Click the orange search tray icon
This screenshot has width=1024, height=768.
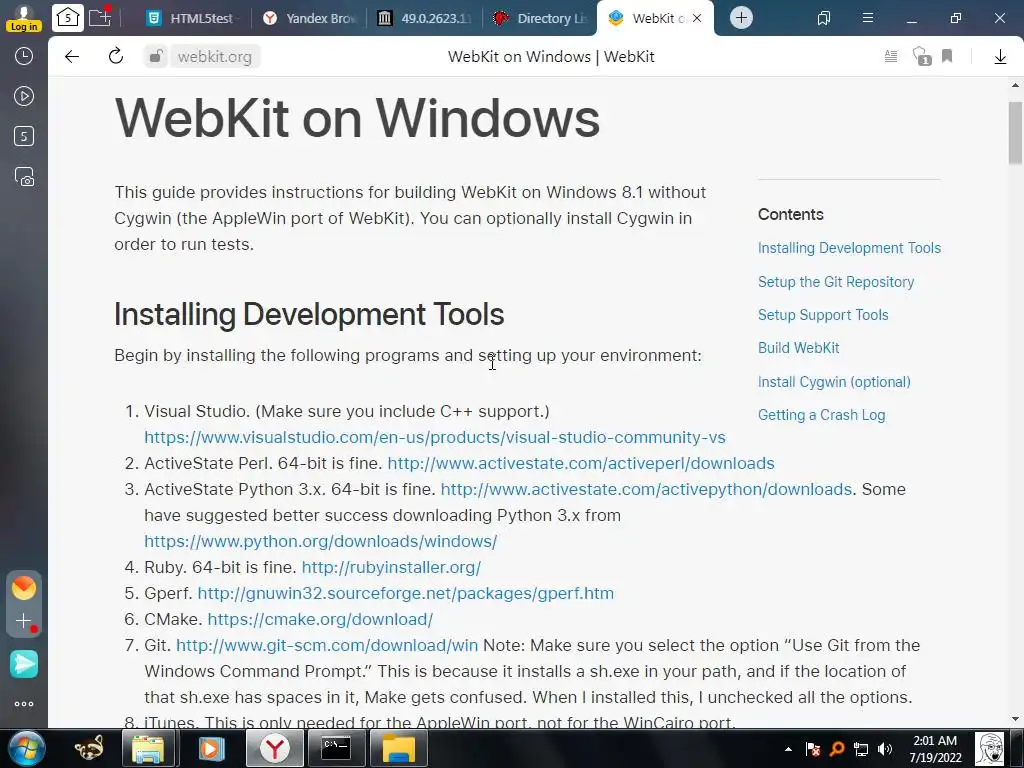pyautogui.click(x=837, y=749)
